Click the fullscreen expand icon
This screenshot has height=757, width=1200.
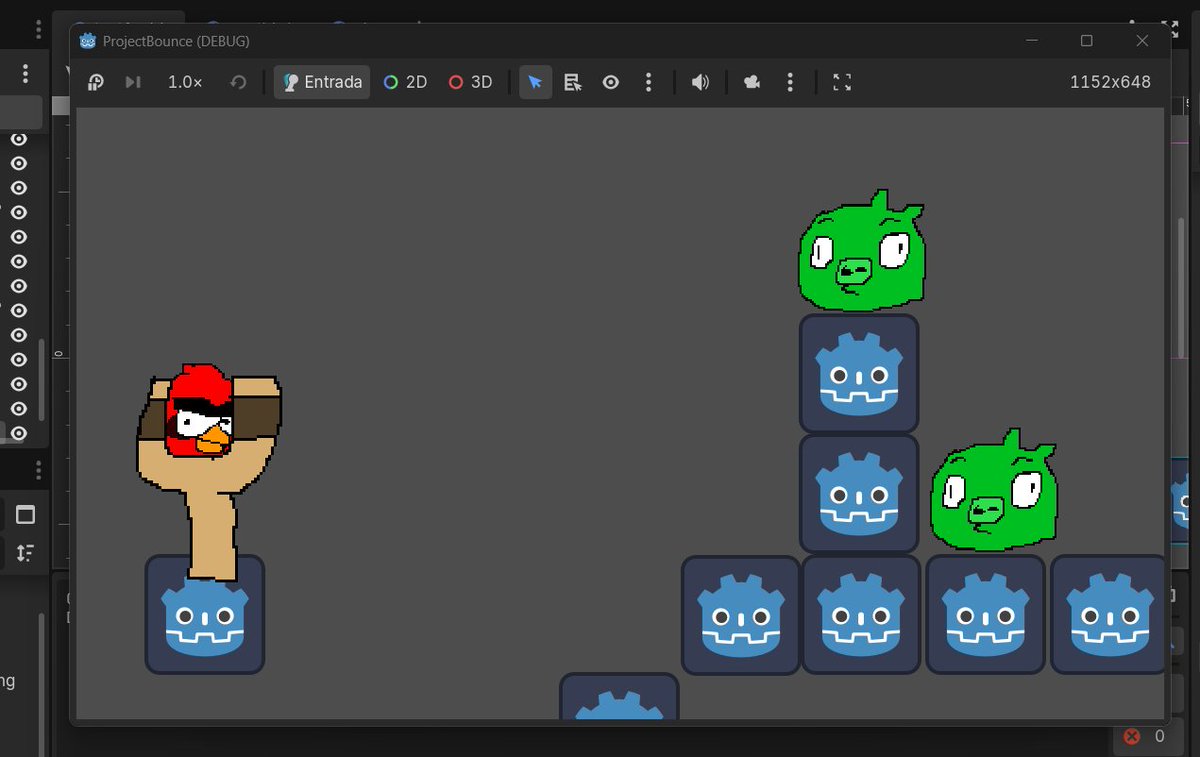click(x=842, y=82)
